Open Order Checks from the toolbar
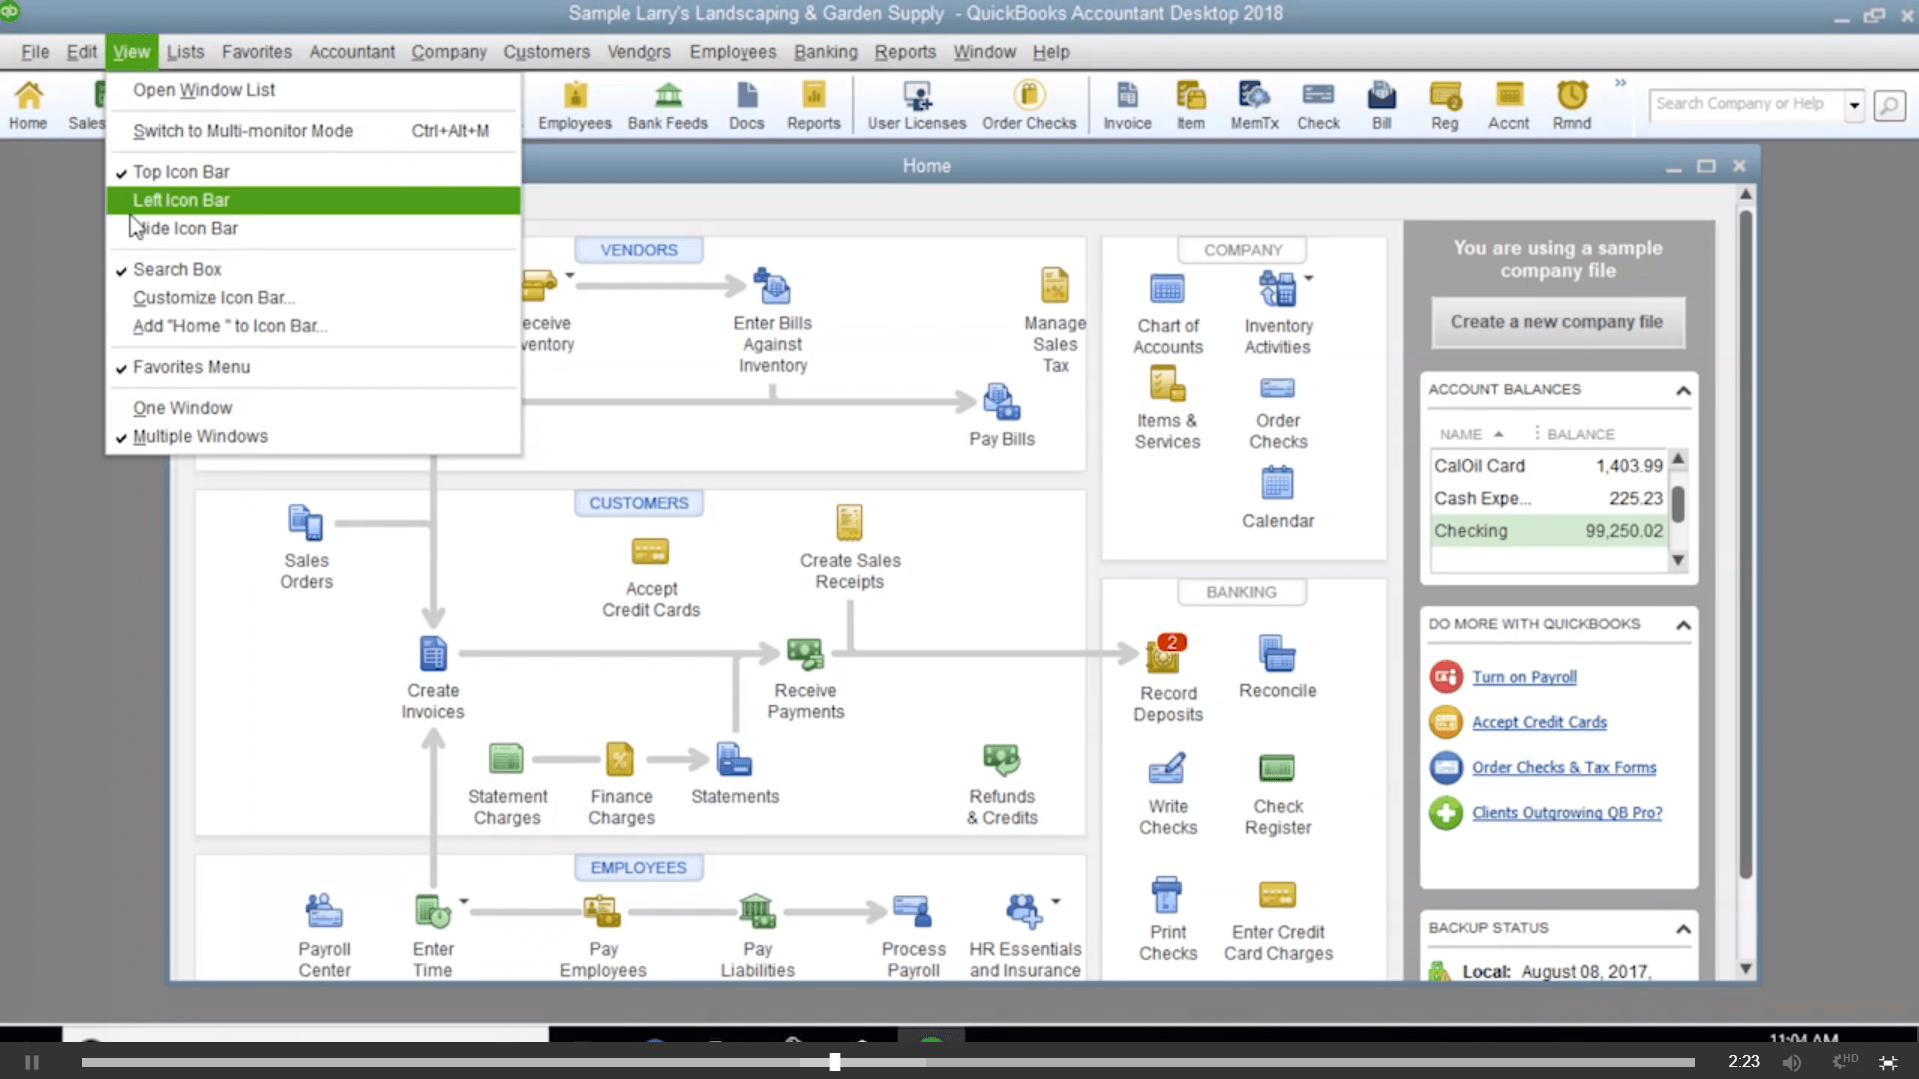This screenshot has width=1919, height=1079. tap(1028, 104)
